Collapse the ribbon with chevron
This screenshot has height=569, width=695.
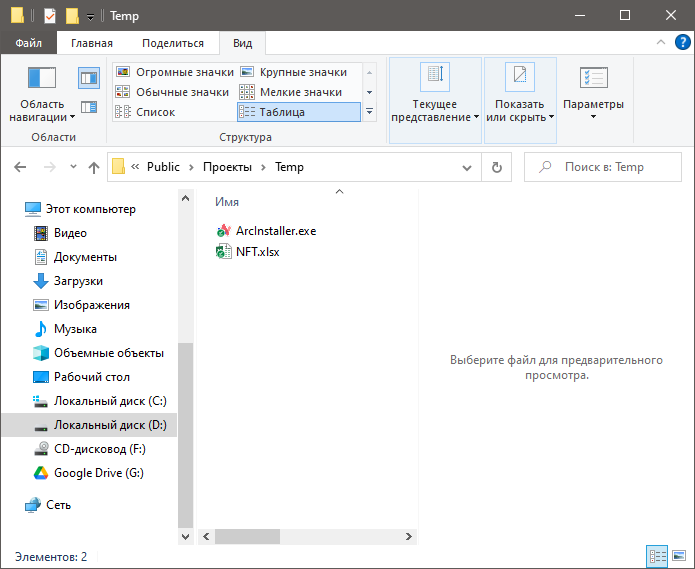click(661, 42)
